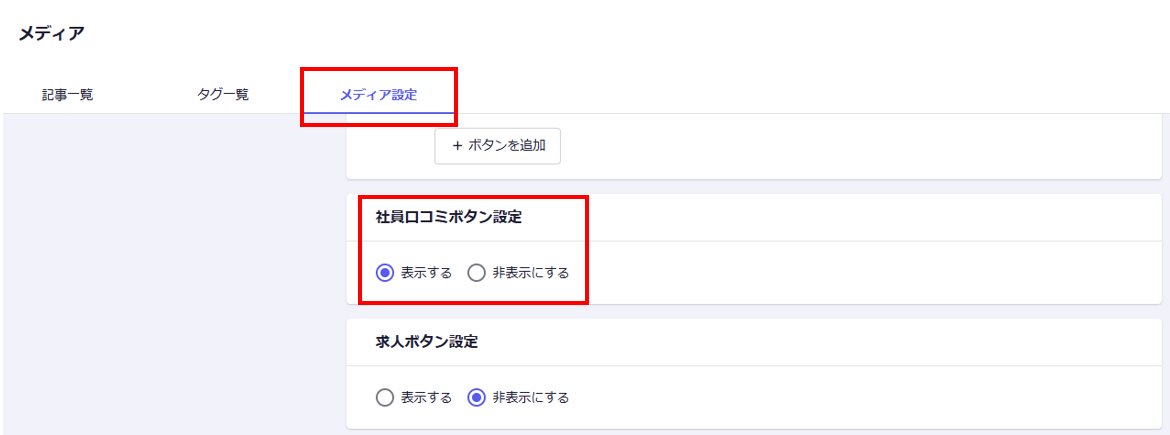Open the 記事一覧 tab
This screenshot has height=435, width=1170.
click(x=68, y=95)
